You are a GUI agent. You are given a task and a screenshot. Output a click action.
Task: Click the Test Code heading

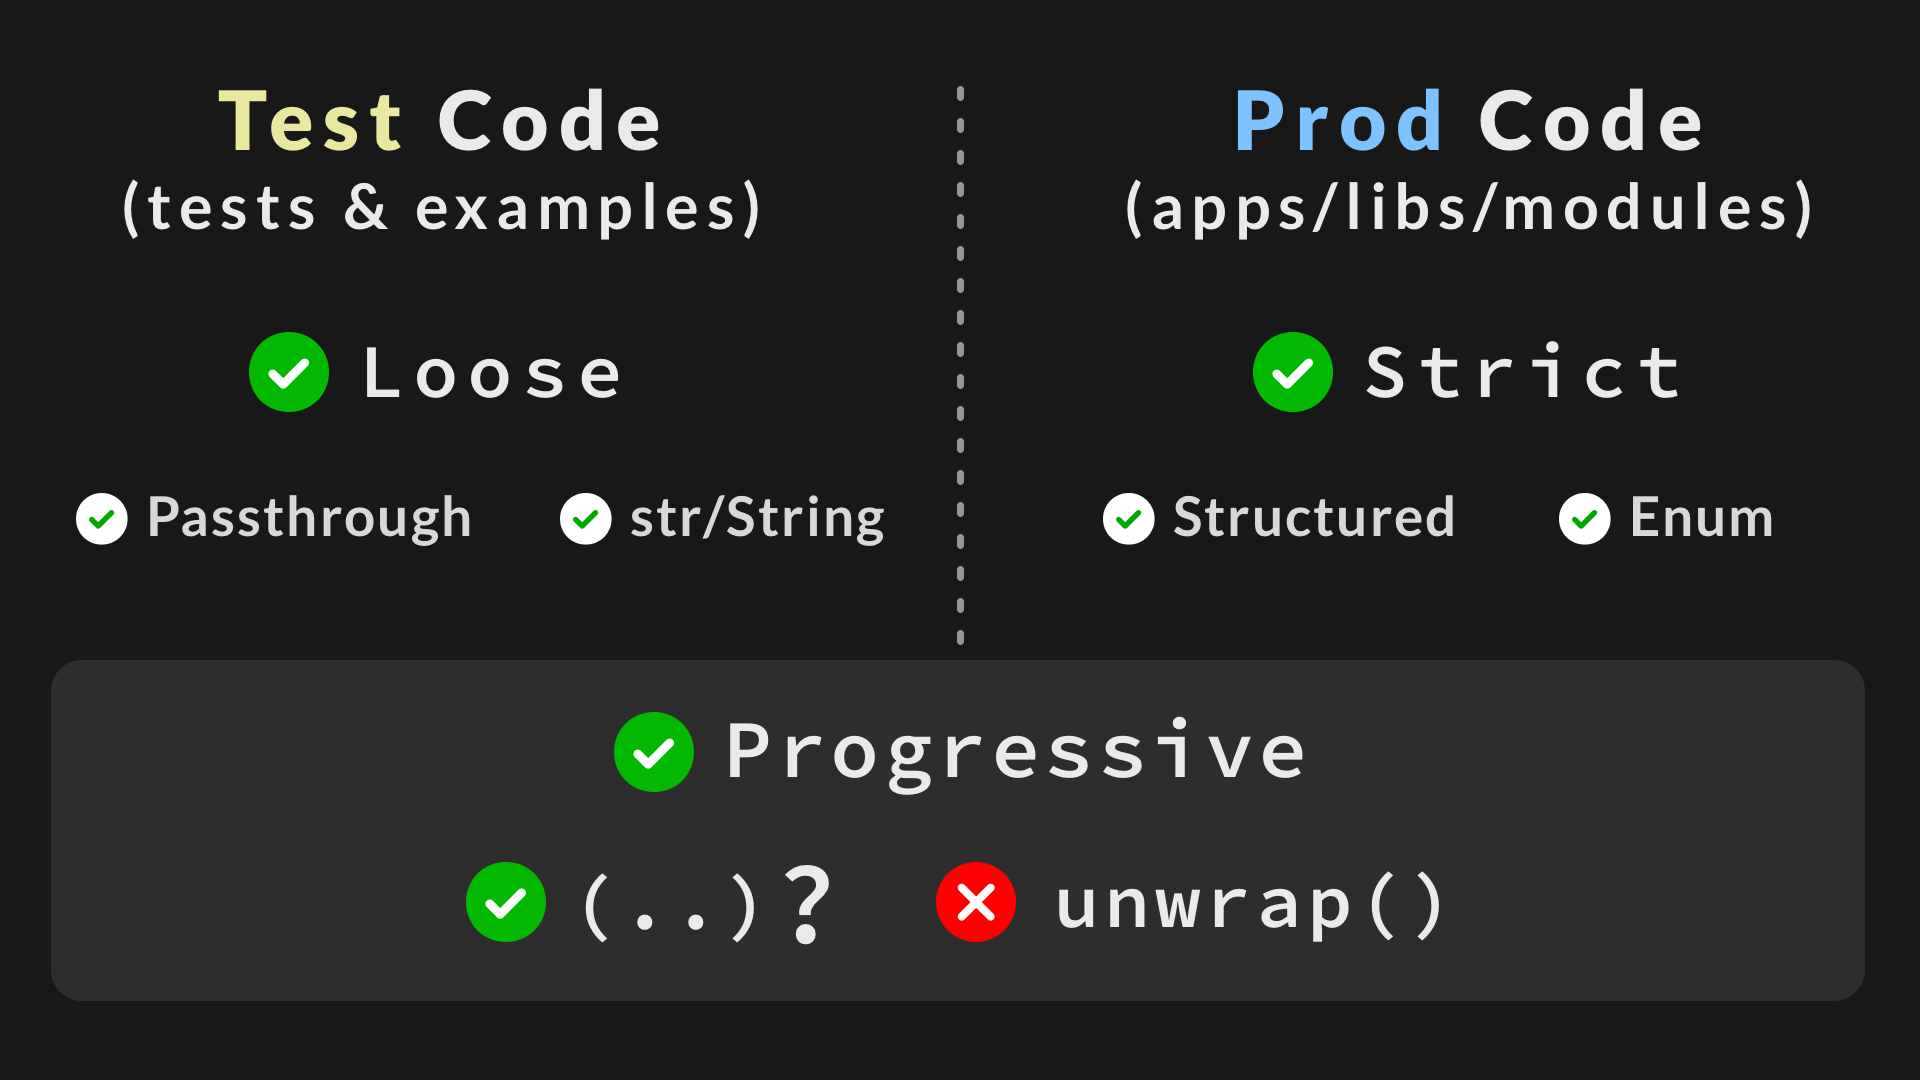pyautogui.click(x=440, y=122)
